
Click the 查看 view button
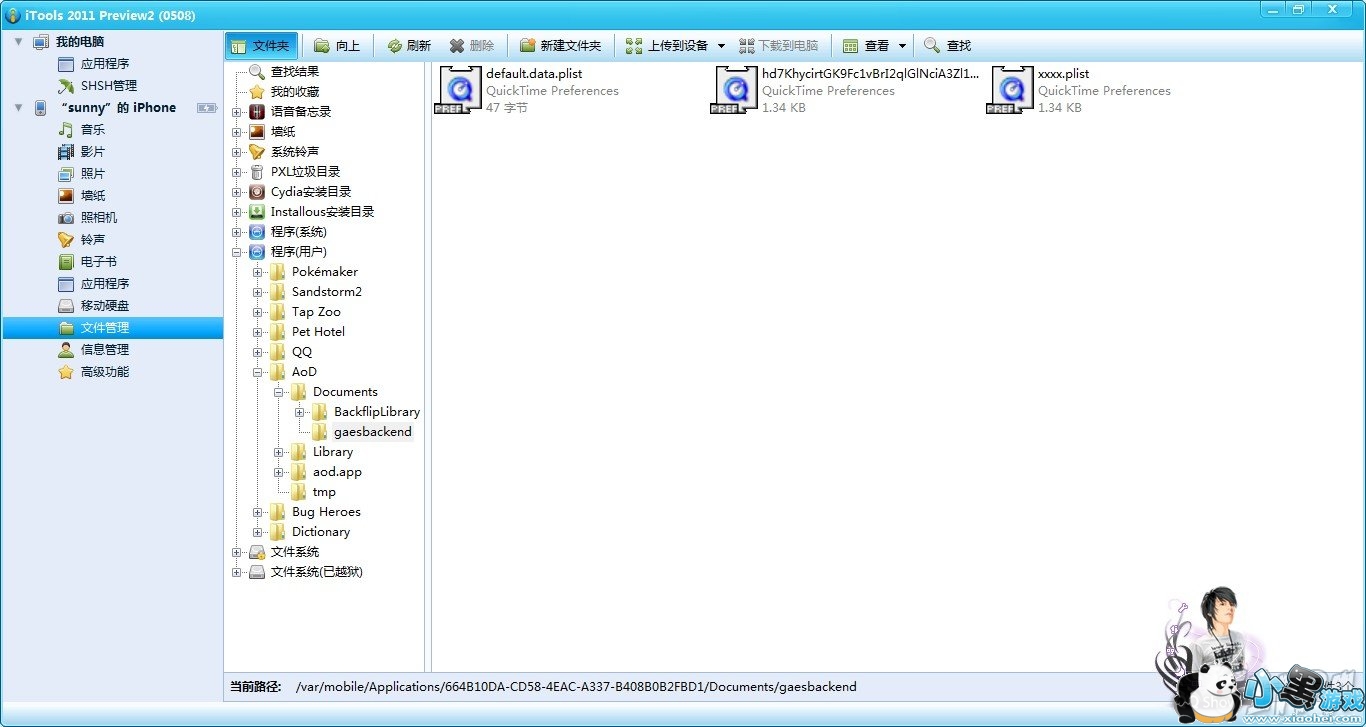[x=866, y=46]
